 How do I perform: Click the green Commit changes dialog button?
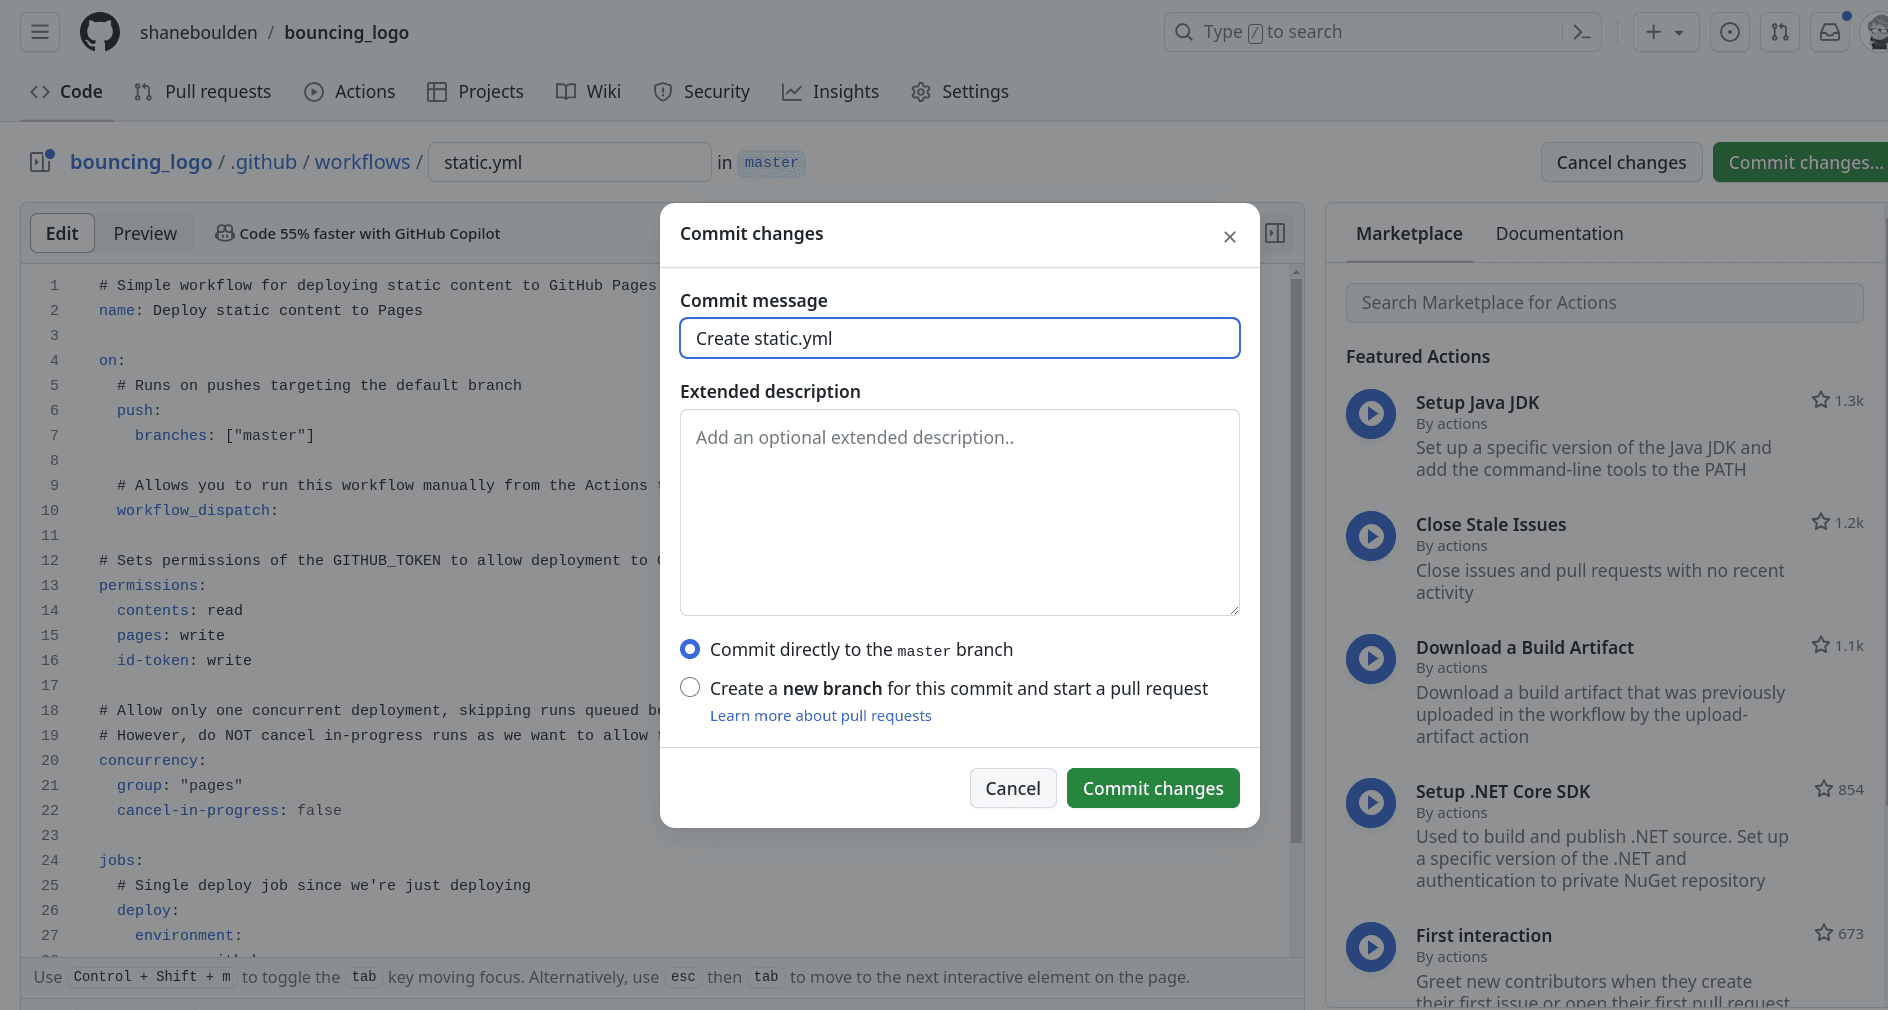pos(1153,788)
